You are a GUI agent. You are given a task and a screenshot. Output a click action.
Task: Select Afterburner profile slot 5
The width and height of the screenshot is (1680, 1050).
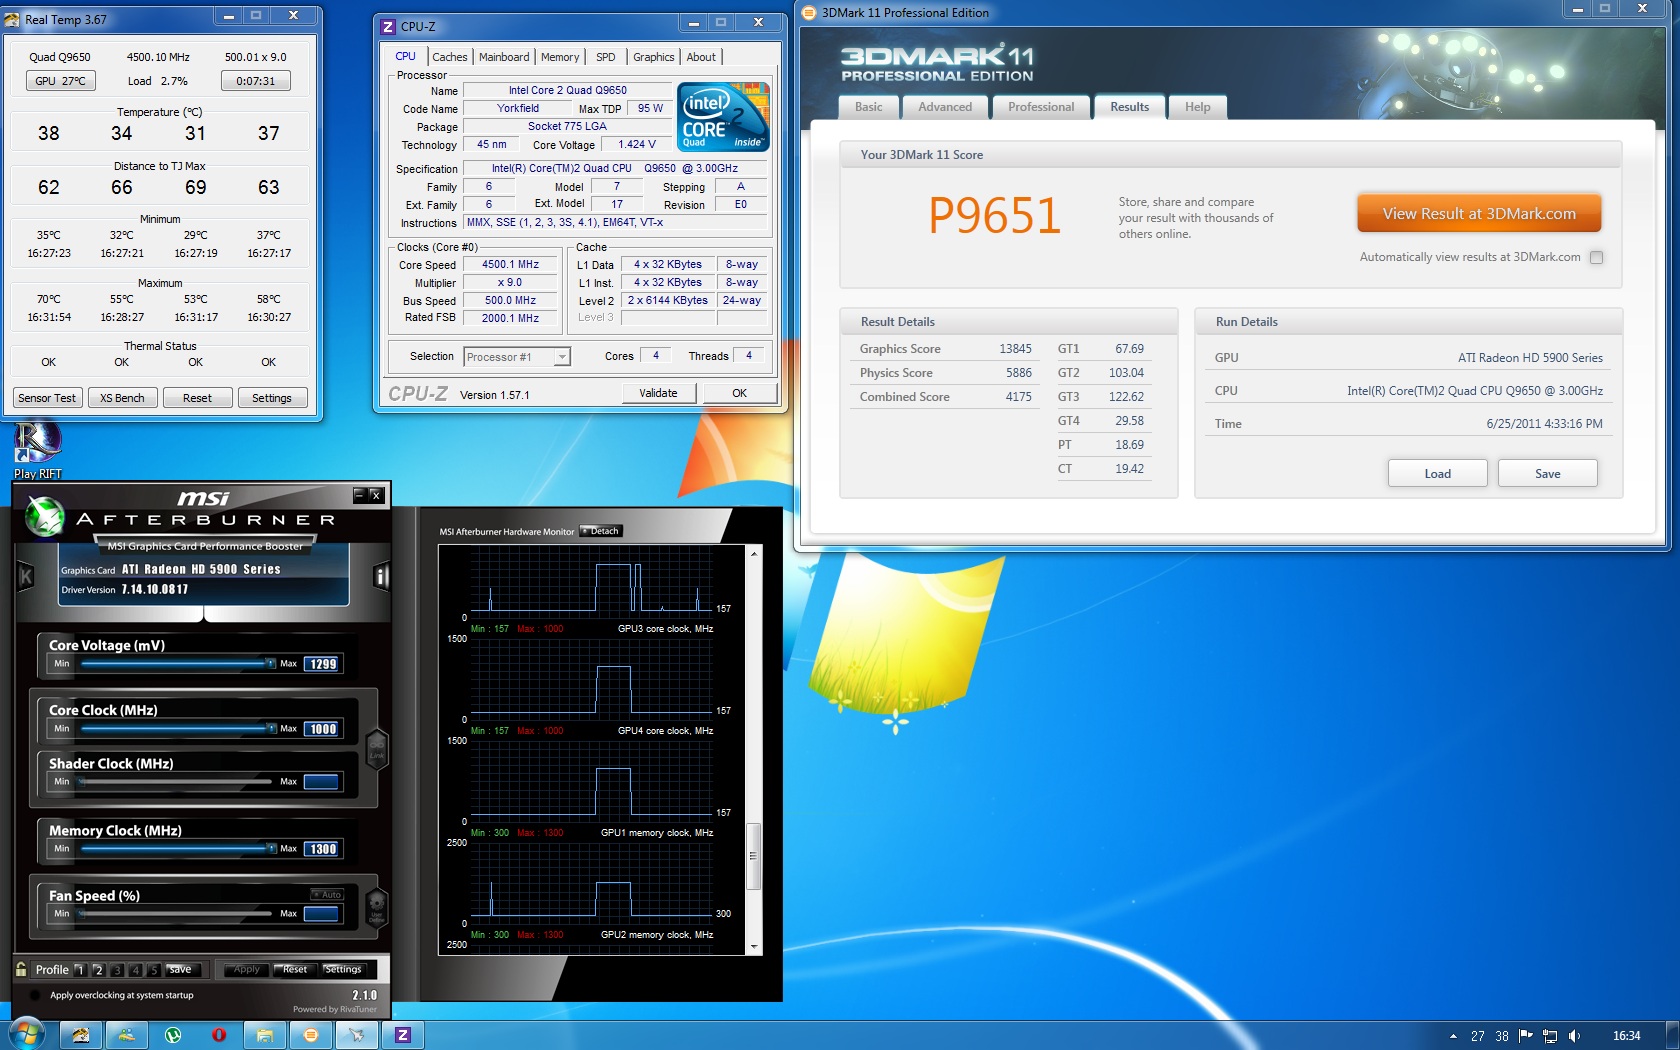[x=154, y=969]
